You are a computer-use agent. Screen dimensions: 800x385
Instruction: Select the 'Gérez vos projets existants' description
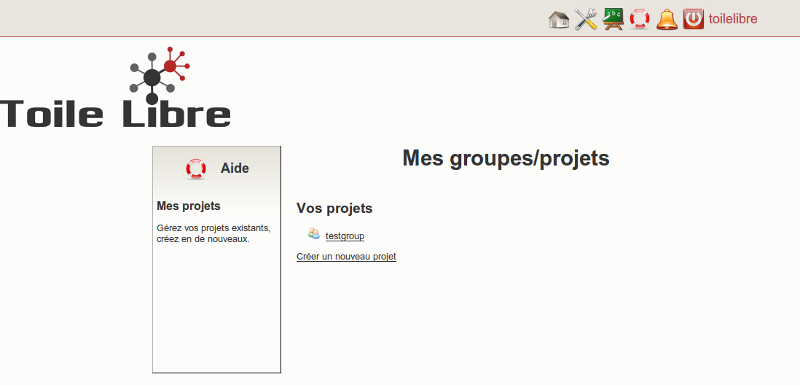click(214, 233)
